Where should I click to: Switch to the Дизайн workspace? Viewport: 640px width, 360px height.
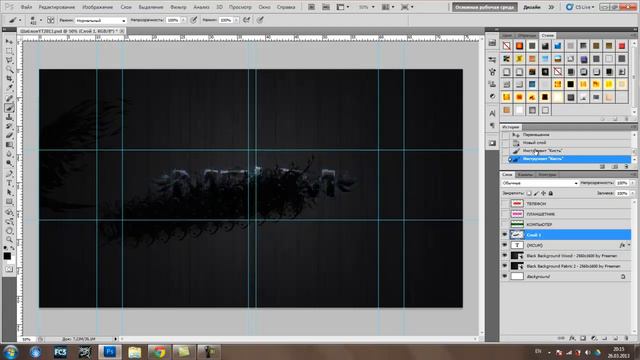532,7
